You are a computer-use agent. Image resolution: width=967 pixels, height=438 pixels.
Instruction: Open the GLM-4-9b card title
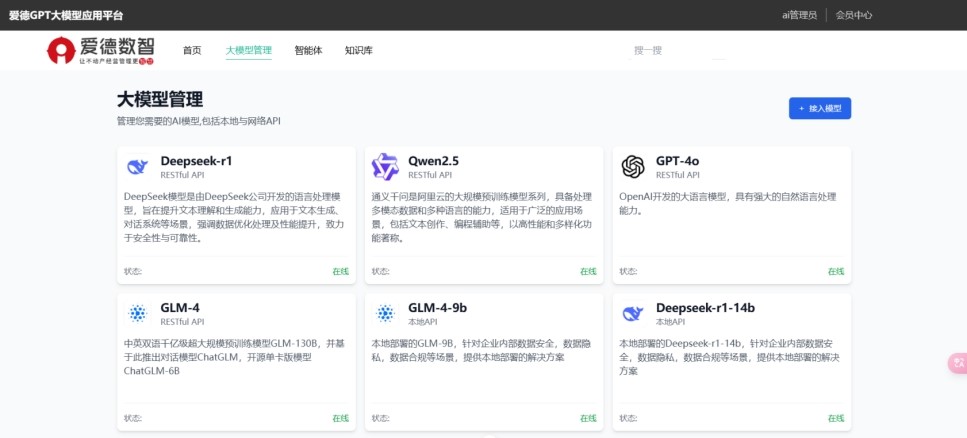tap(438, 308)
